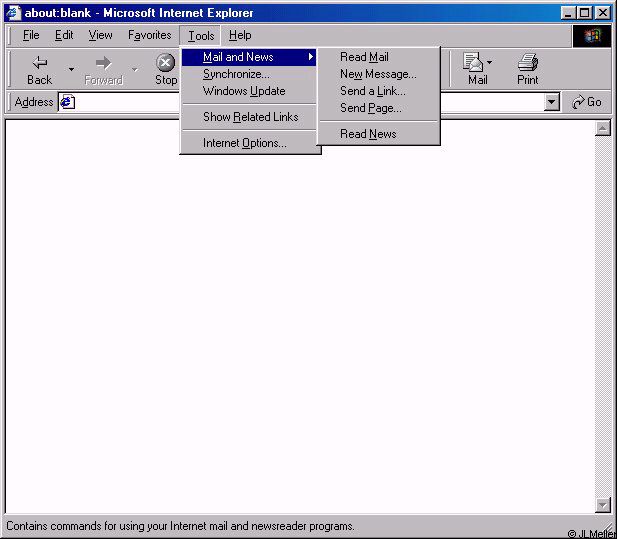This screenshot has width=617, height=539.
Task: Open the Favorites menu
Action: [150, 35]
